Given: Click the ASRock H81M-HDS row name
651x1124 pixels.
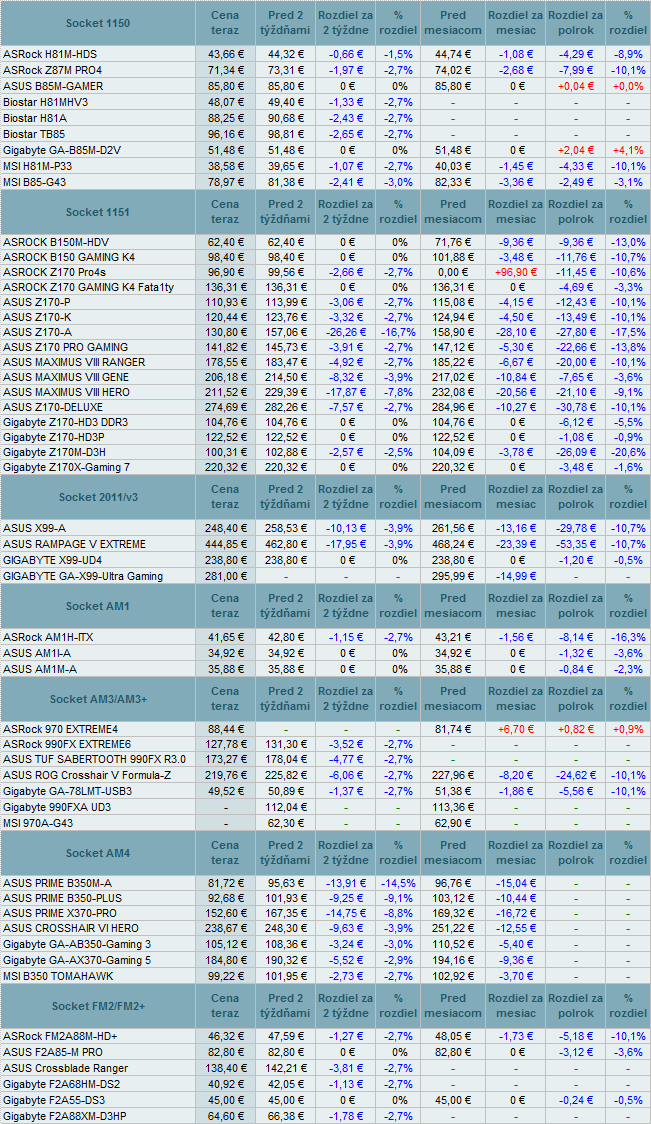Looking at the screenshot, I should coord(50,54).
